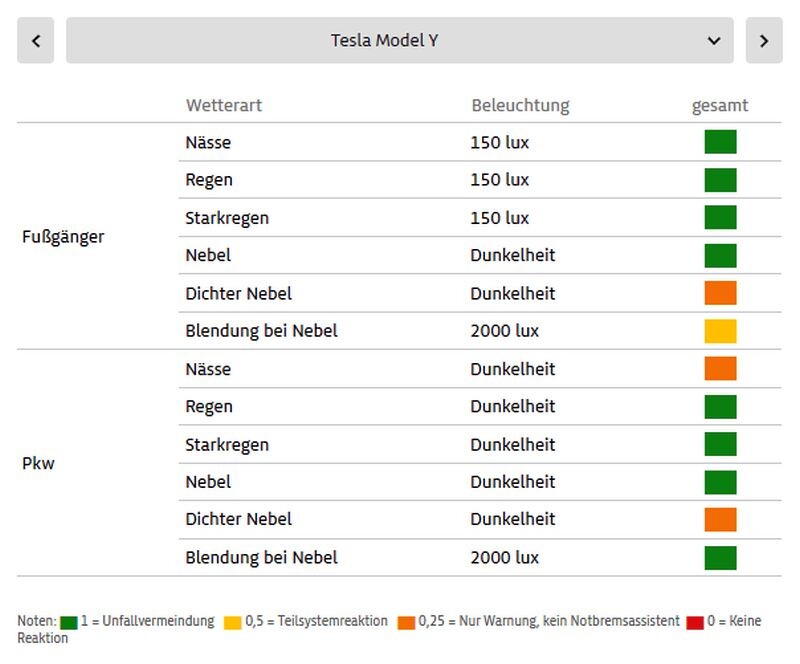This screenshot has width=800, height=664.
Task: Select the Pkw row group label
Action: click(38, 464)
